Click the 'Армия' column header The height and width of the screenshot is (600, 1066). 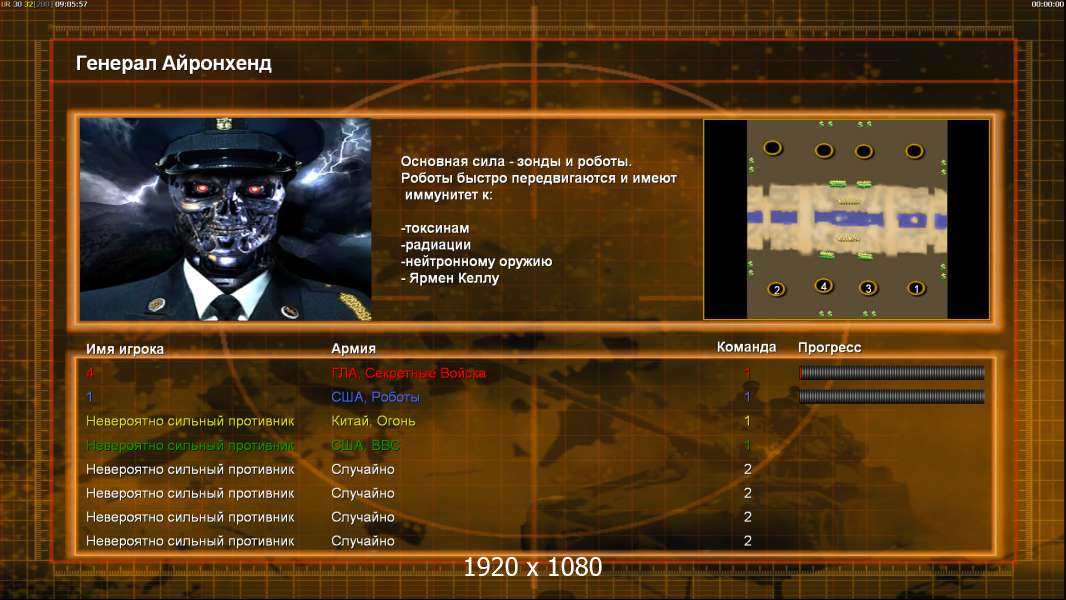point(354,349)
